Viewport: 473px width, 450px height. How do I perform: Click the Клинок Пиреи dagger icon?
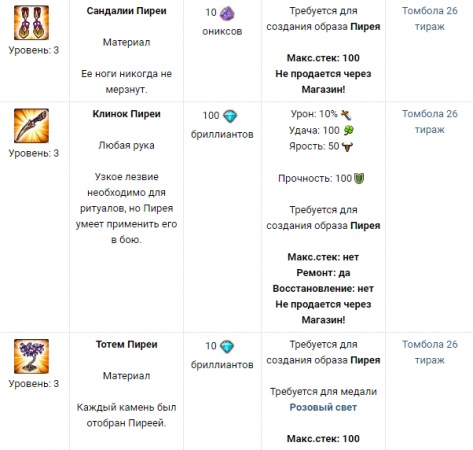31,126
